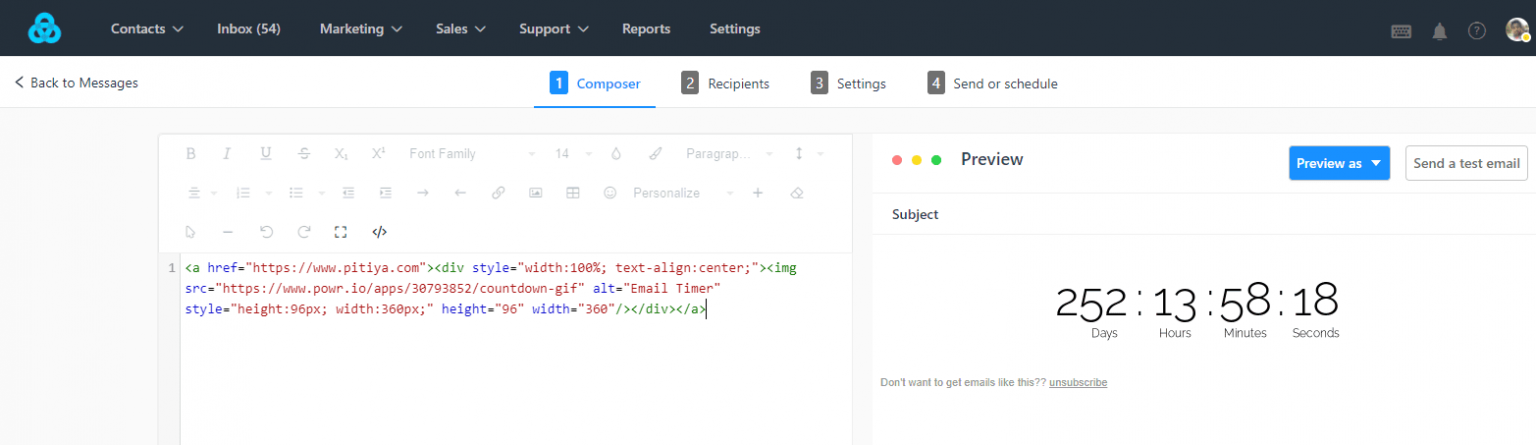The width and height of the screenshot is (1536, 445).
Task: Toggle Underline formatting
Action: (x=266, y=154)
